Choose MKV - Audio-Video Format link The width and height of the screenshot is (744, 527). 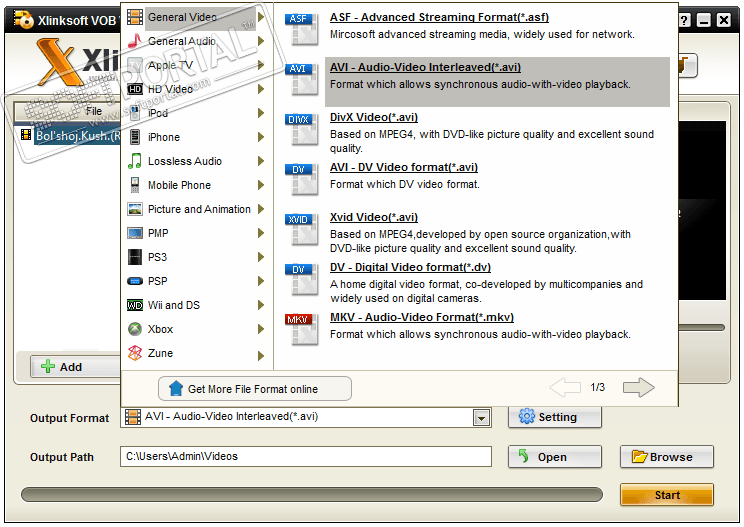point(422,317)
